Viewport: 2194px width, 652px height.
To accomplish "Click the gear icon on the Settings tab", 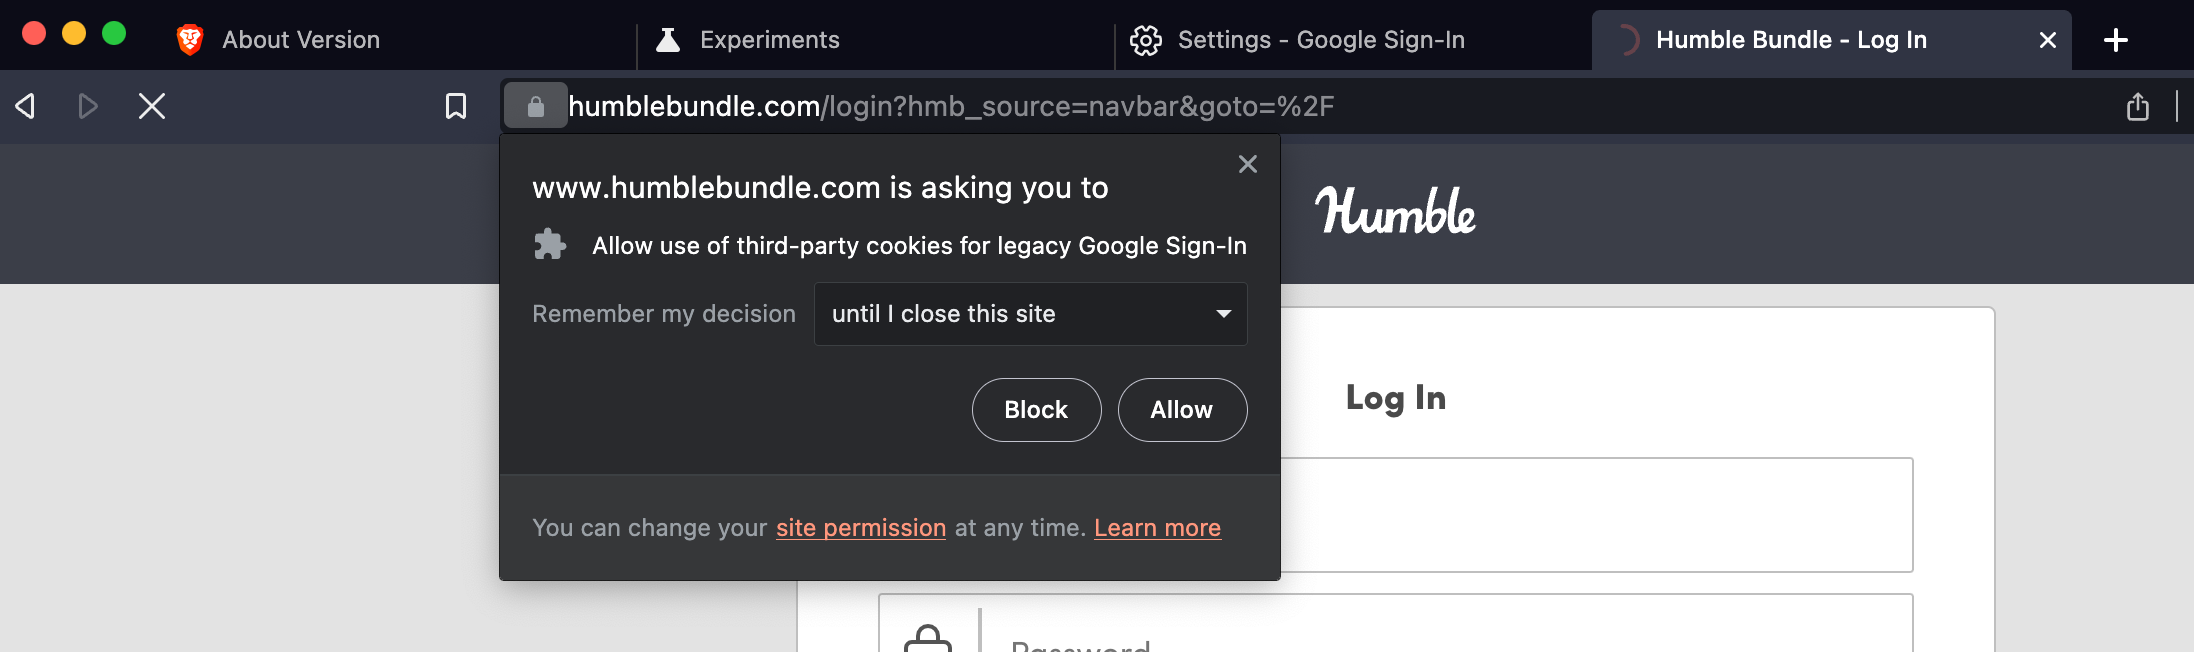I will pyautogui.click(x=1146, y=39).
